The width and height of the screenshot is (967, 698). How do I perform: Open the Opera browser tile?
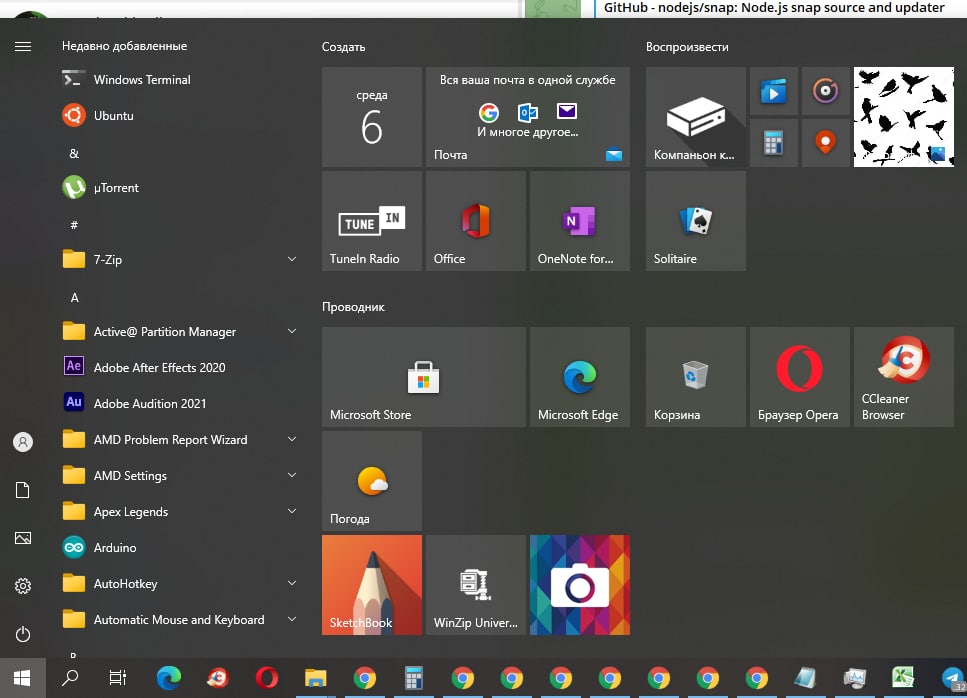799,377
